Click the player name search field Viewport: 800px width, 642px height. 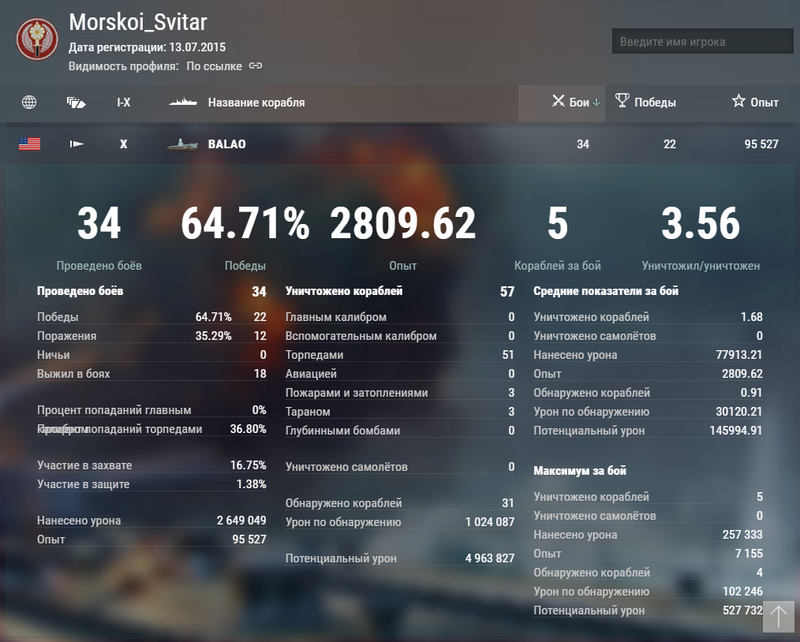[702, 42]
